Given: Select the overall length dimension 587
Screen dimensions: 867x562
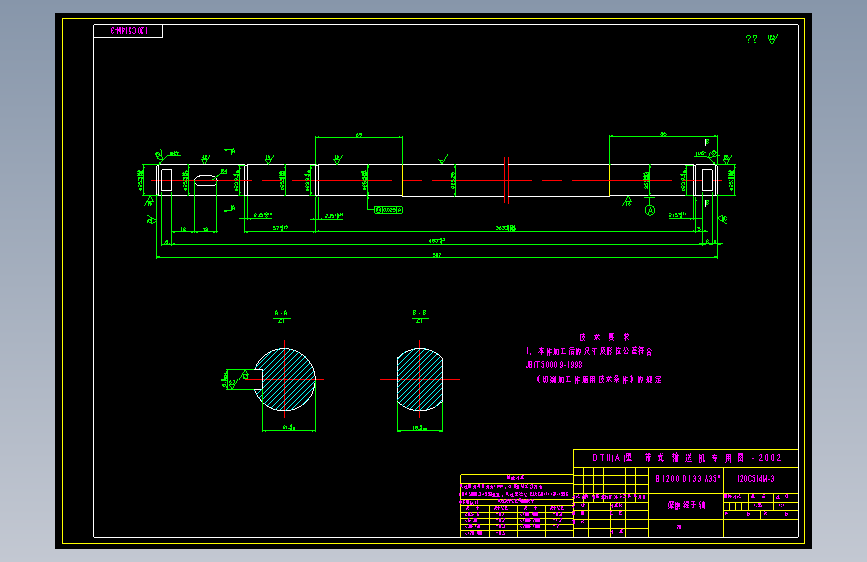Looking at the screenshot, I should point(437,255).
